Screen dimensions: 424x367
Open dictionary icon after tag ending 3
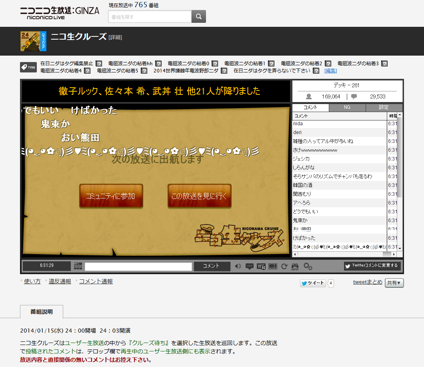384,63
